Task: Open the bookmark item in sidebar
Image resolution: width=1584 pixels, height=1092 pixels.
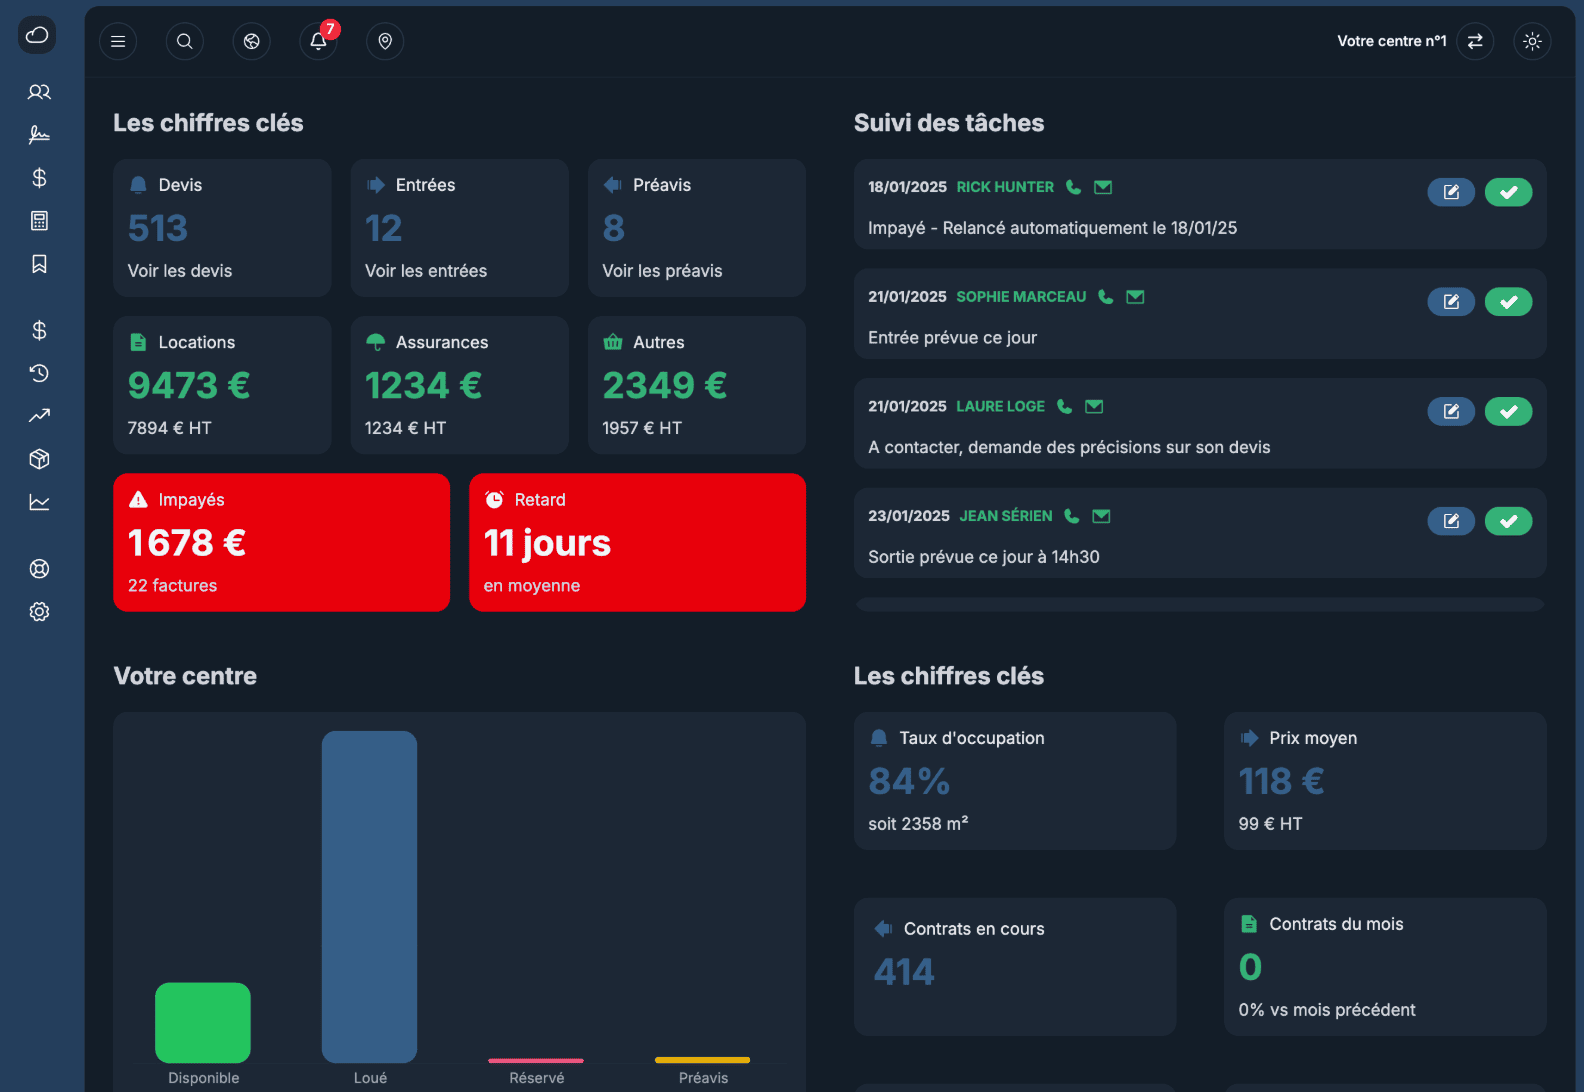Action: pos(39,264)
